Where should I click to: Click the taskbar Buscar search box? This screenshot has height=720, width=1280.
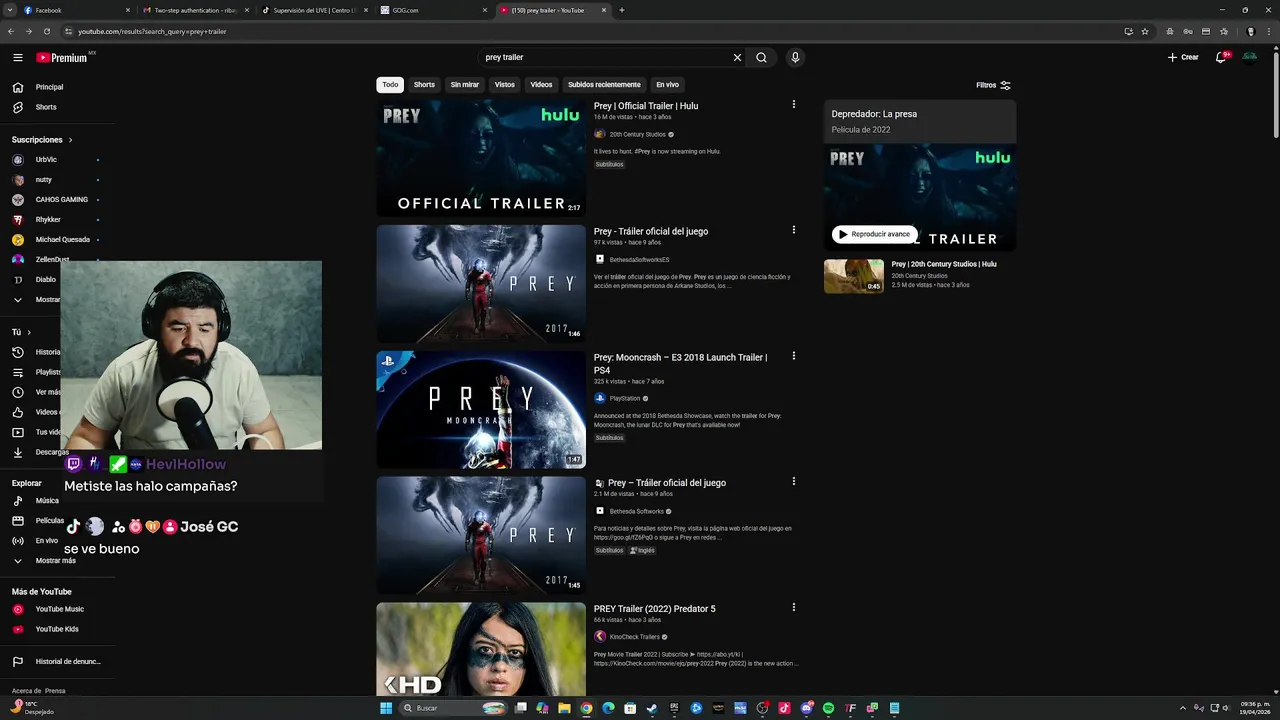pos(453,708)
